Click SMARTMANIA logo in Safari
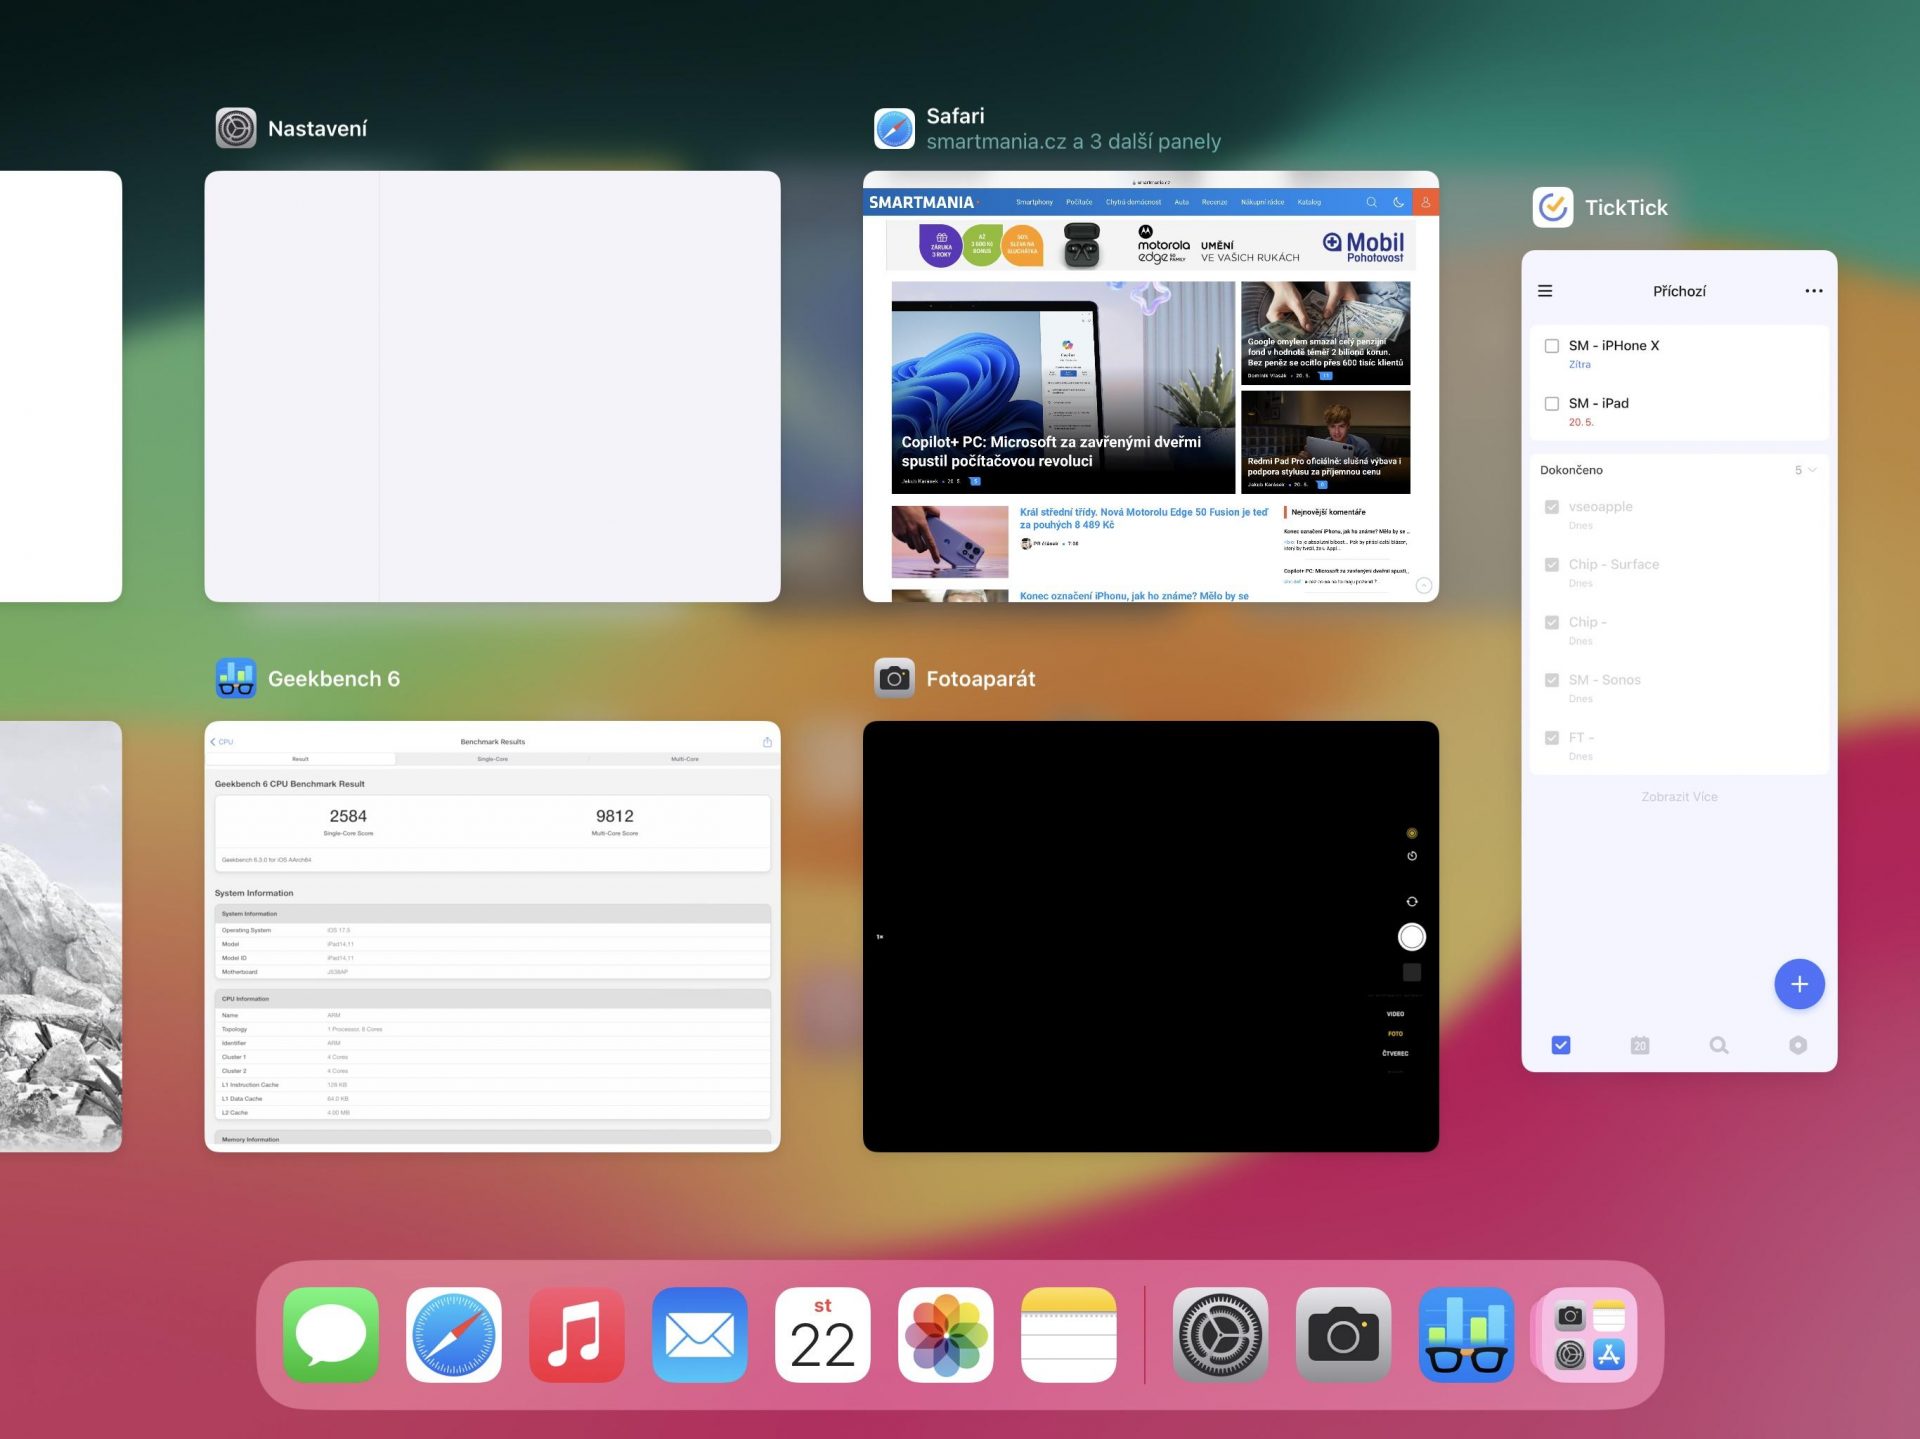This screenshot has height=1439, width=1920. (921, 202)
